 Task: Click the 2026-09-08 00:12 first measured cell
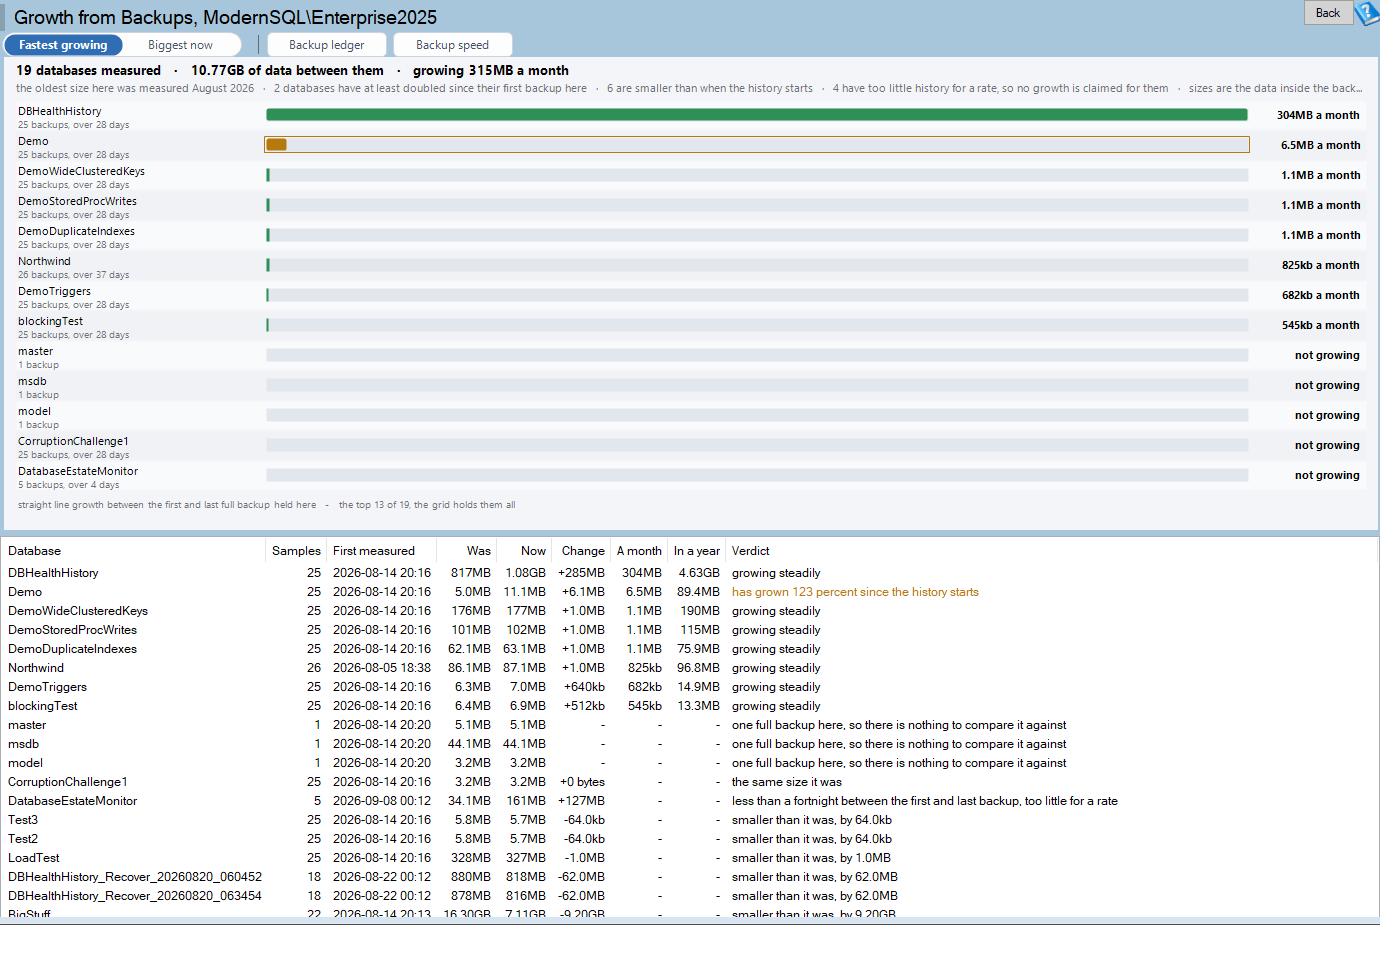click(382, 801)
